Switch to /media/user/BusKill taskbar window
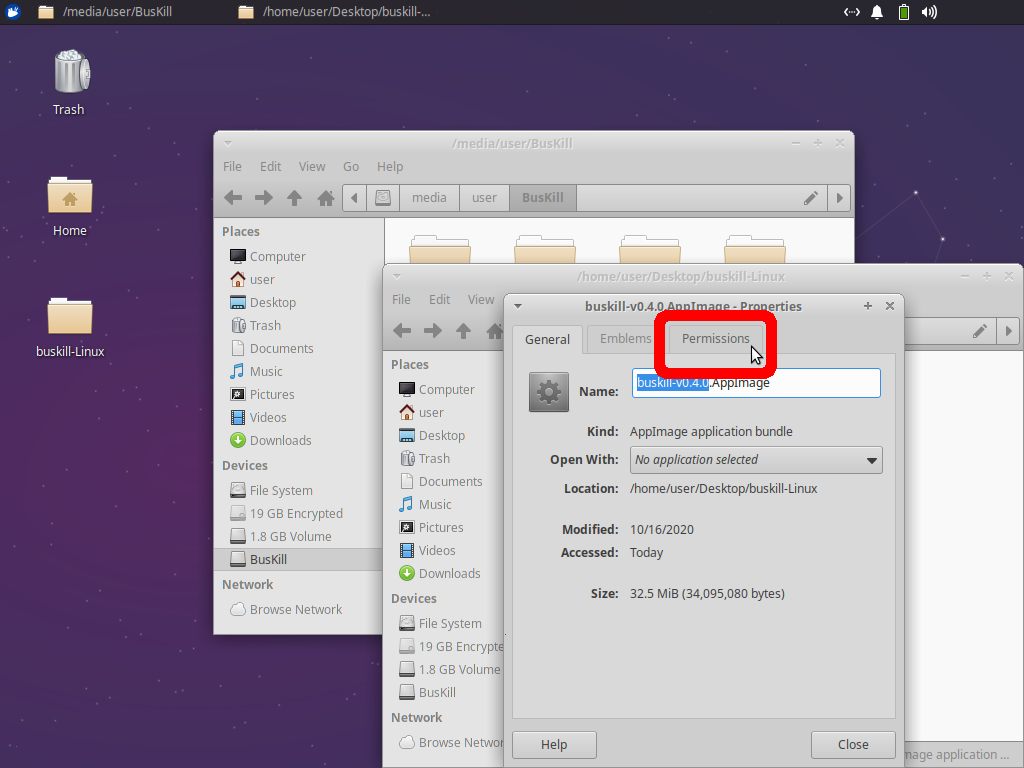 (106, 12)
